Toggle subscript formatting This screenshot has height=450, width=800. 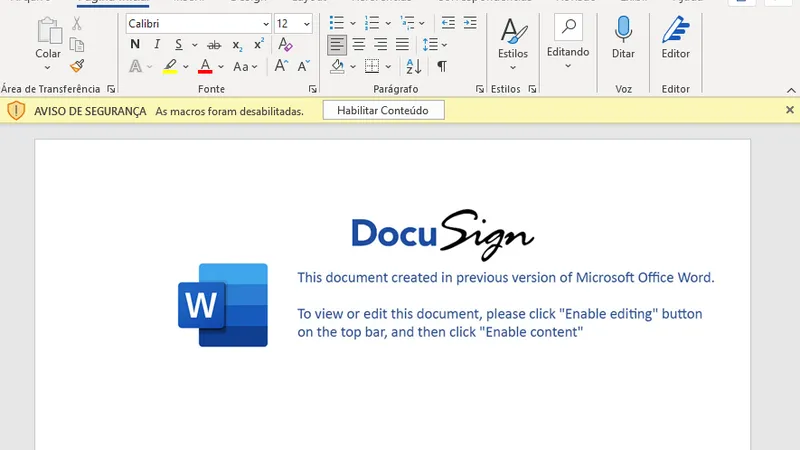coord(237,45)
